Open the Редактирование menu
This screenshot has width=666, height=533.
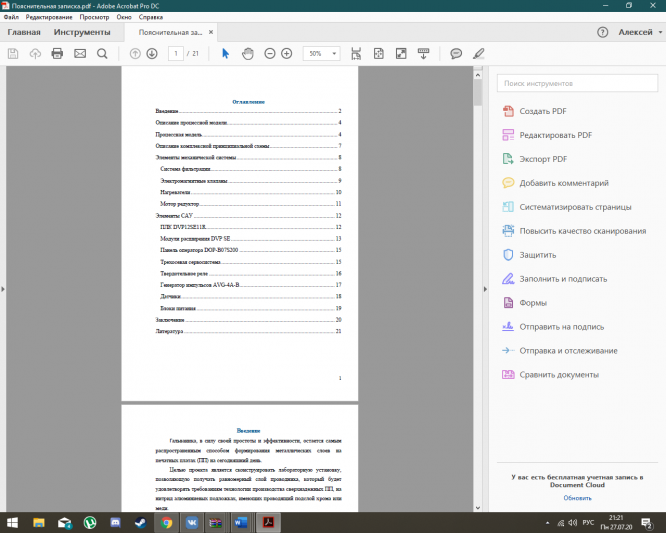pos(49,17)
